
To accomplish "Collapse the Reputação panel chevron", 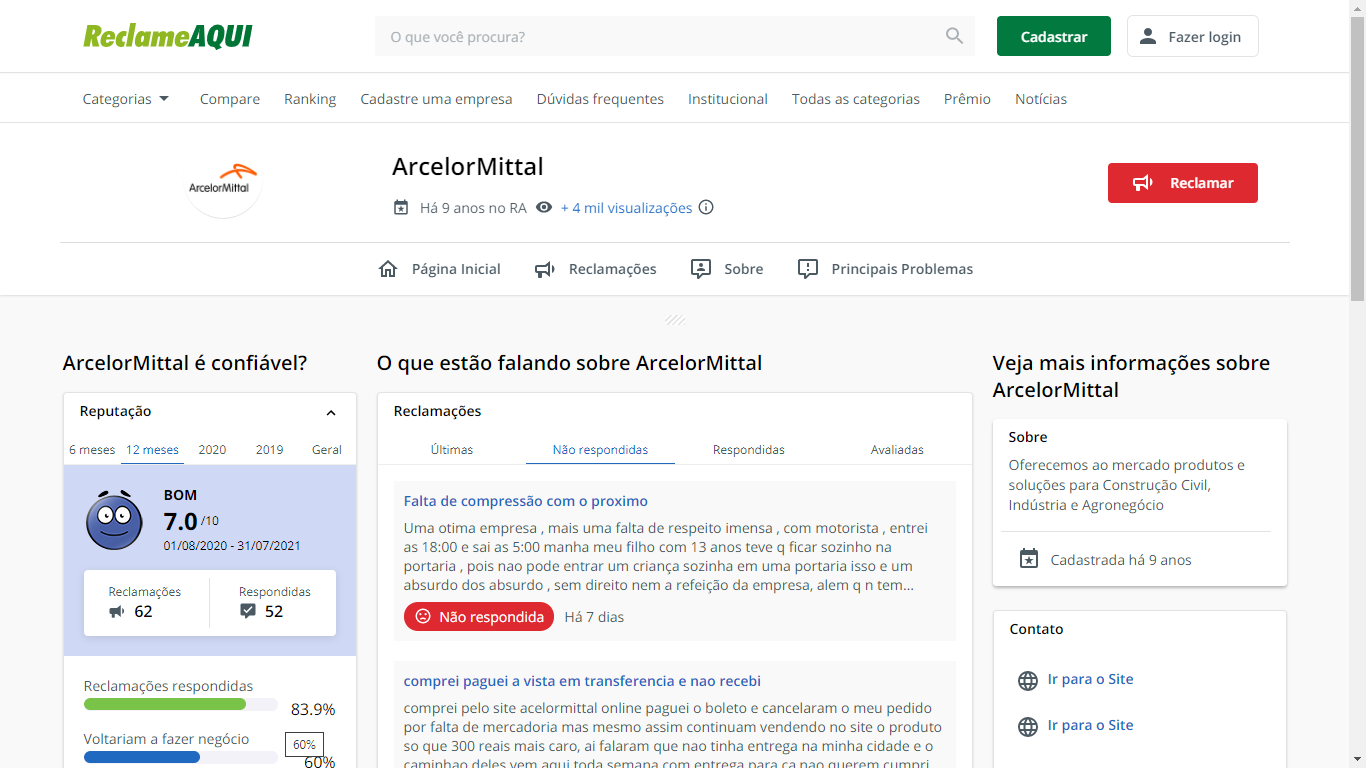I will click(x=331, y=413).
